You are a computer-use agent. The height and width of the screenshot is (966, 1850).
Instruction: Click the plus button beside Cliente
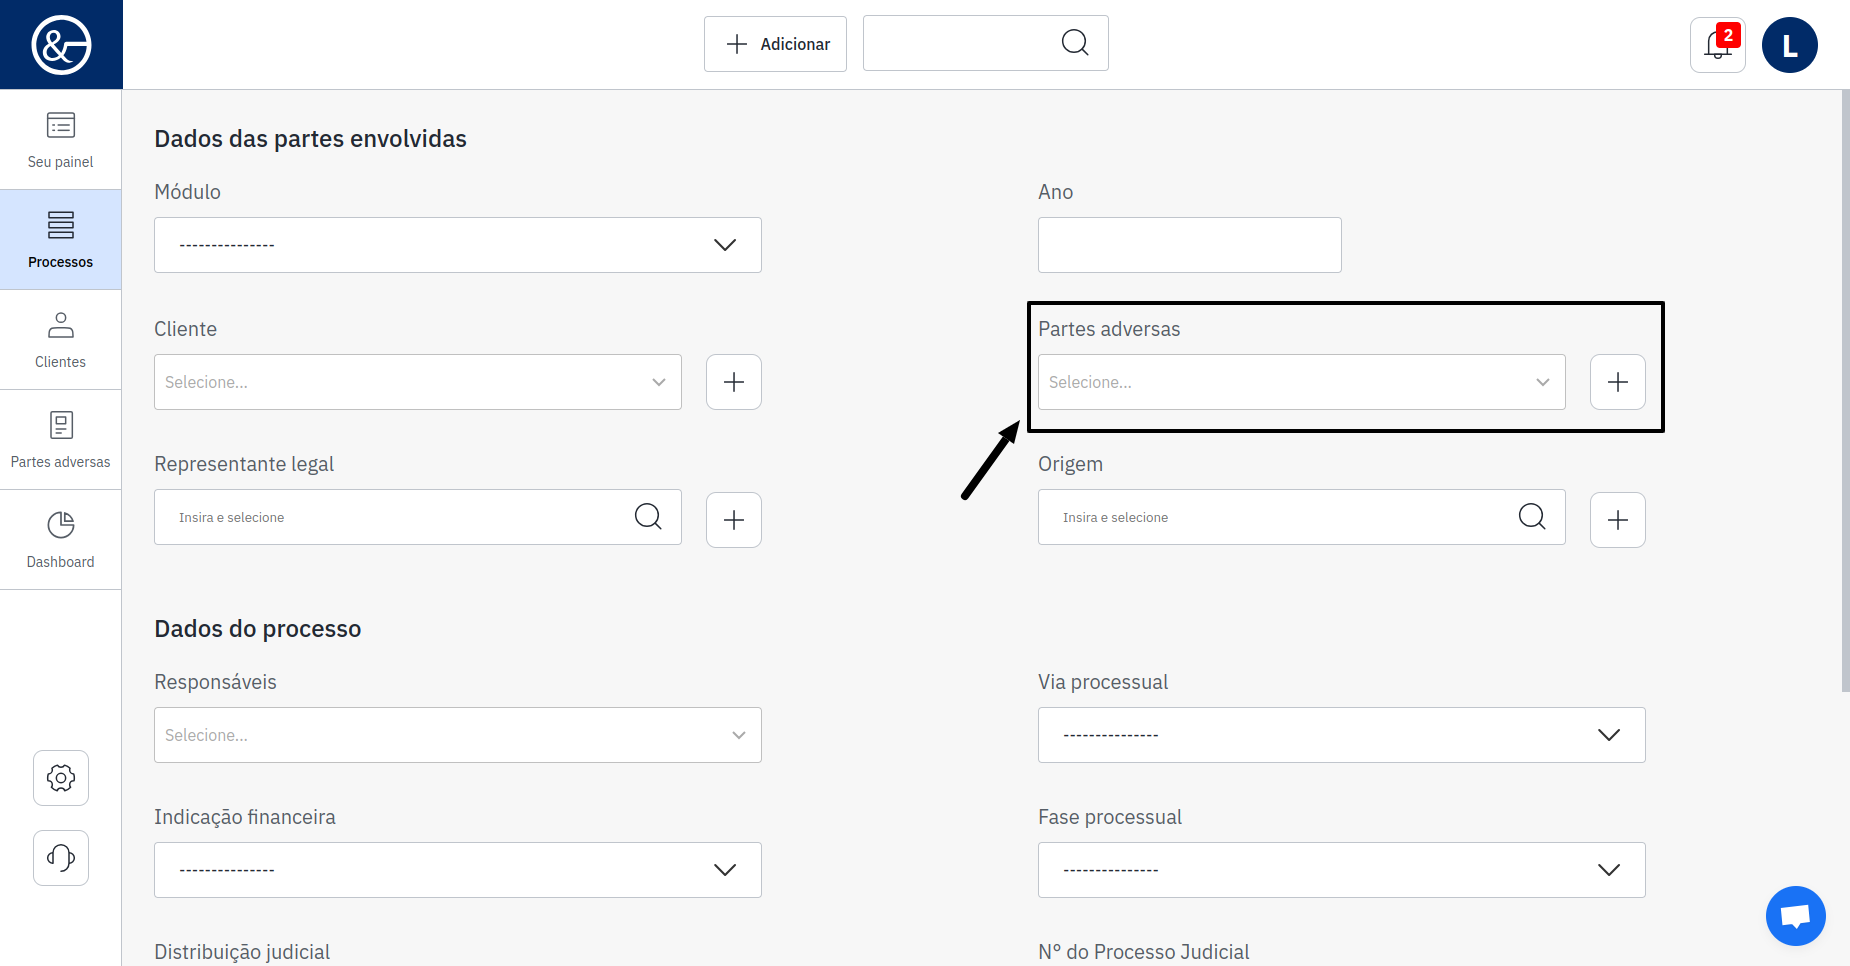click(x=734, y=382)
